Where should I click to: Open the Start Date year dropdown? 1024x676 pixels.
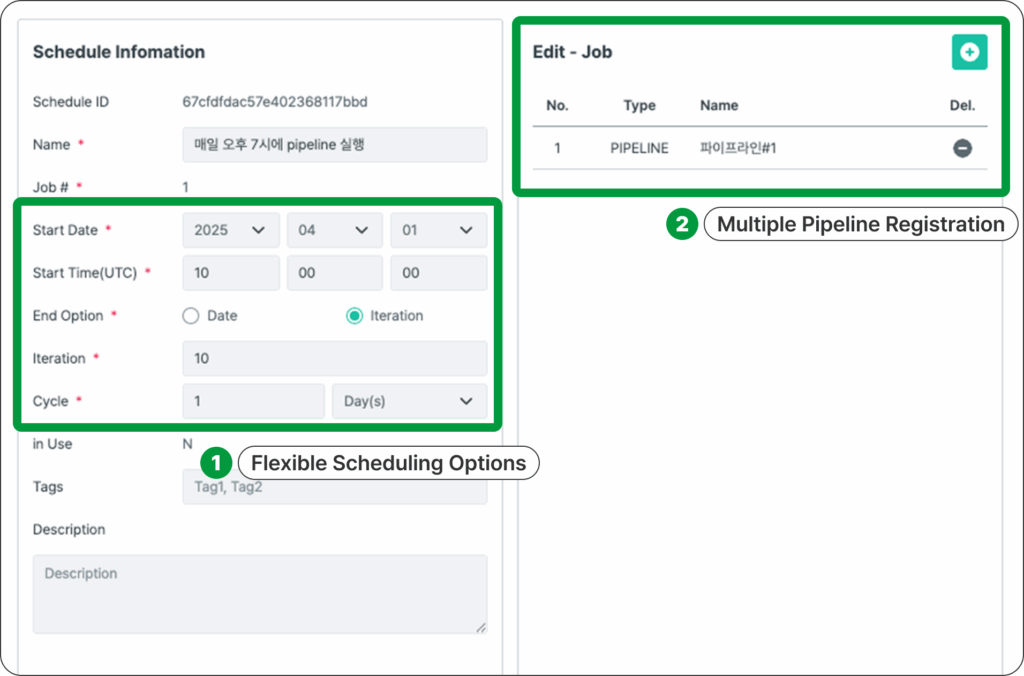[230, 230]
